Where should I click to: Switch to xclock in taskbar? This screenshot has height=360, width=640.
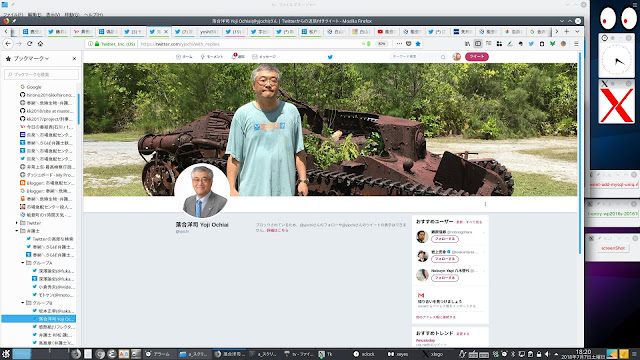coord(364,354)
